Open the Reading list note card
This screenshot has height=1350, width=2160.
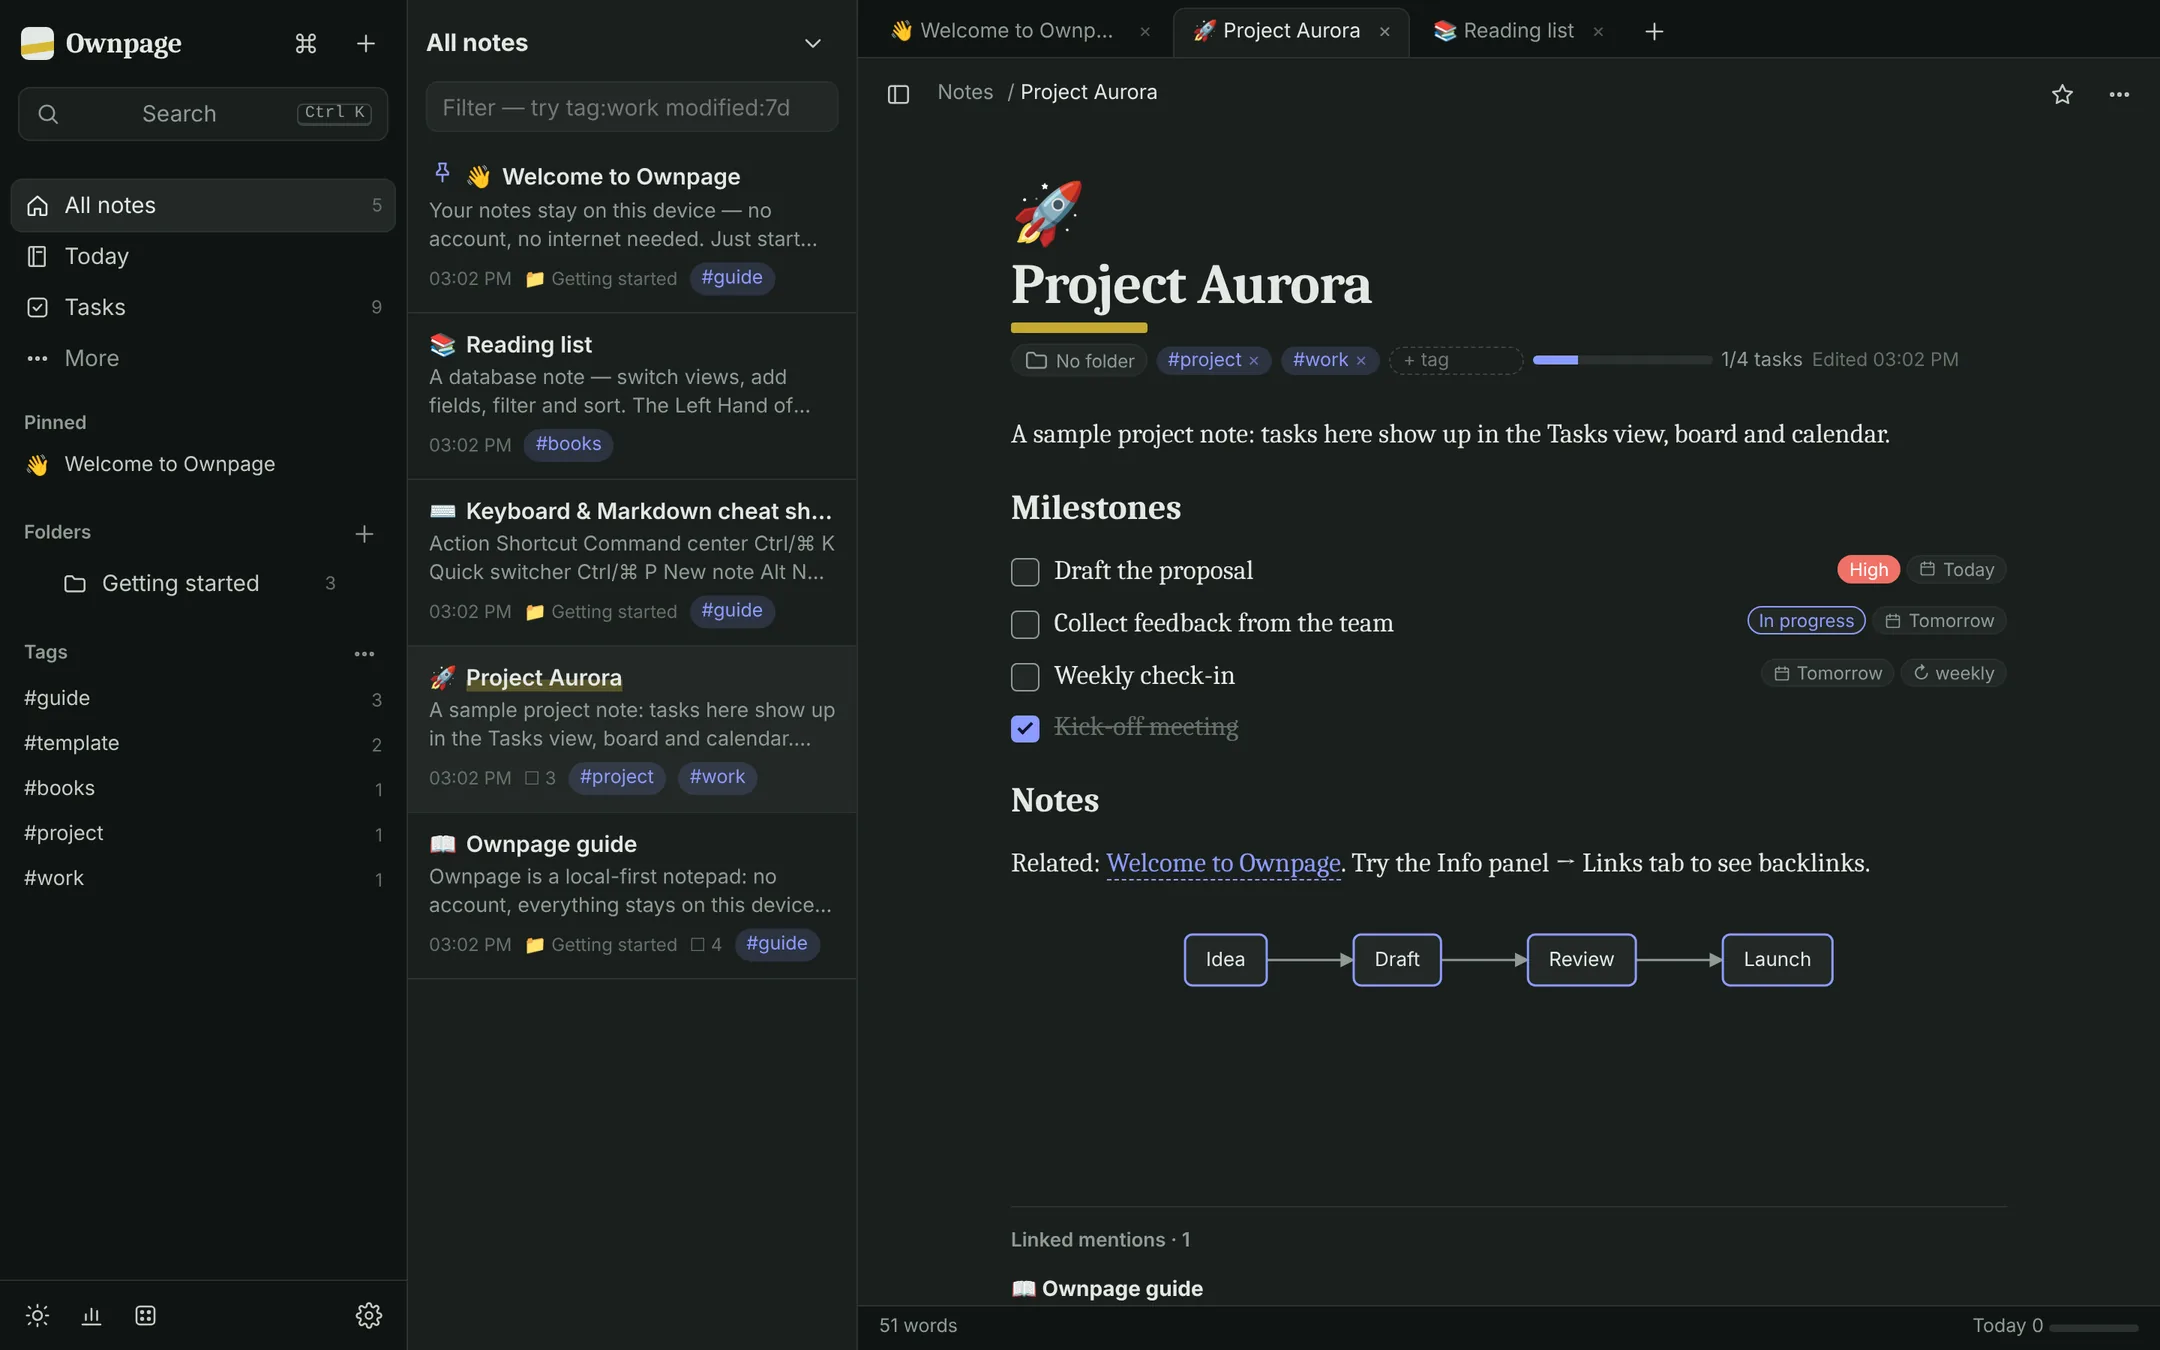pos(632,395)
